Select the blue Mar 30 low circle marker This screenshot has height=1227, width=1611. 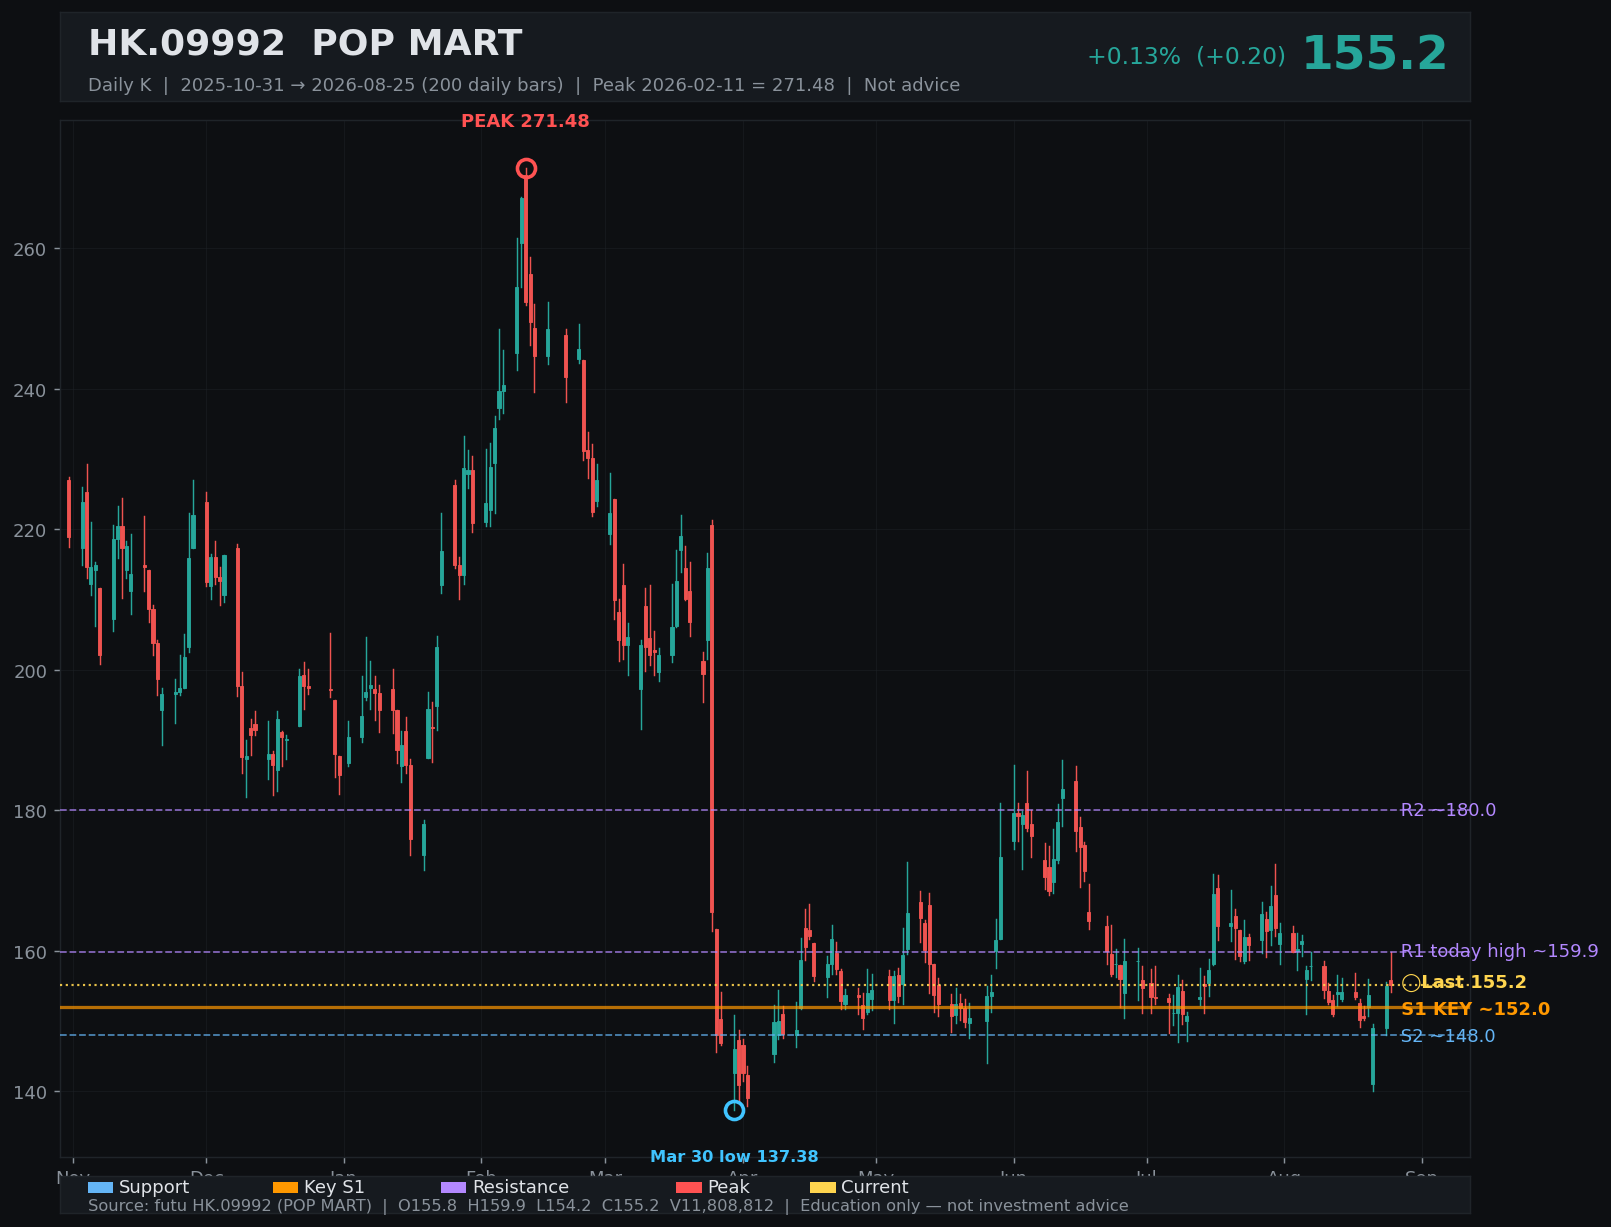click(x=734, y=1110)
